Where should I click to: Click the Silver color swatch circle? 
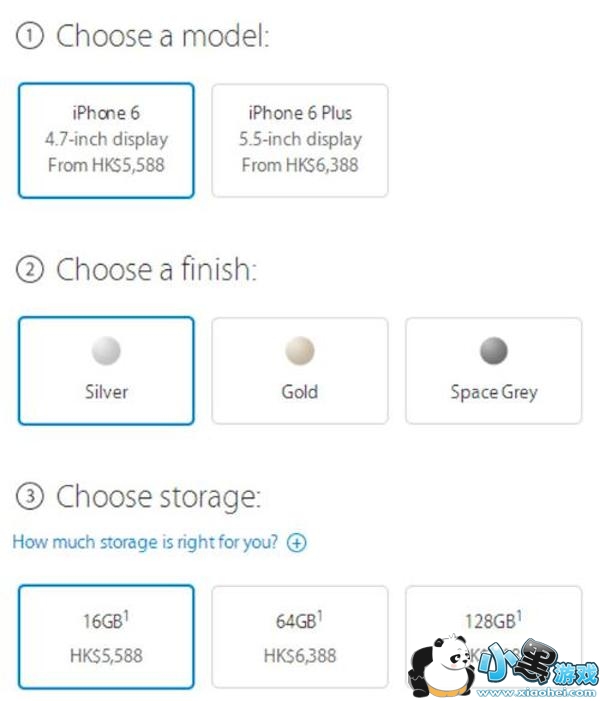[x=106, y=351]
